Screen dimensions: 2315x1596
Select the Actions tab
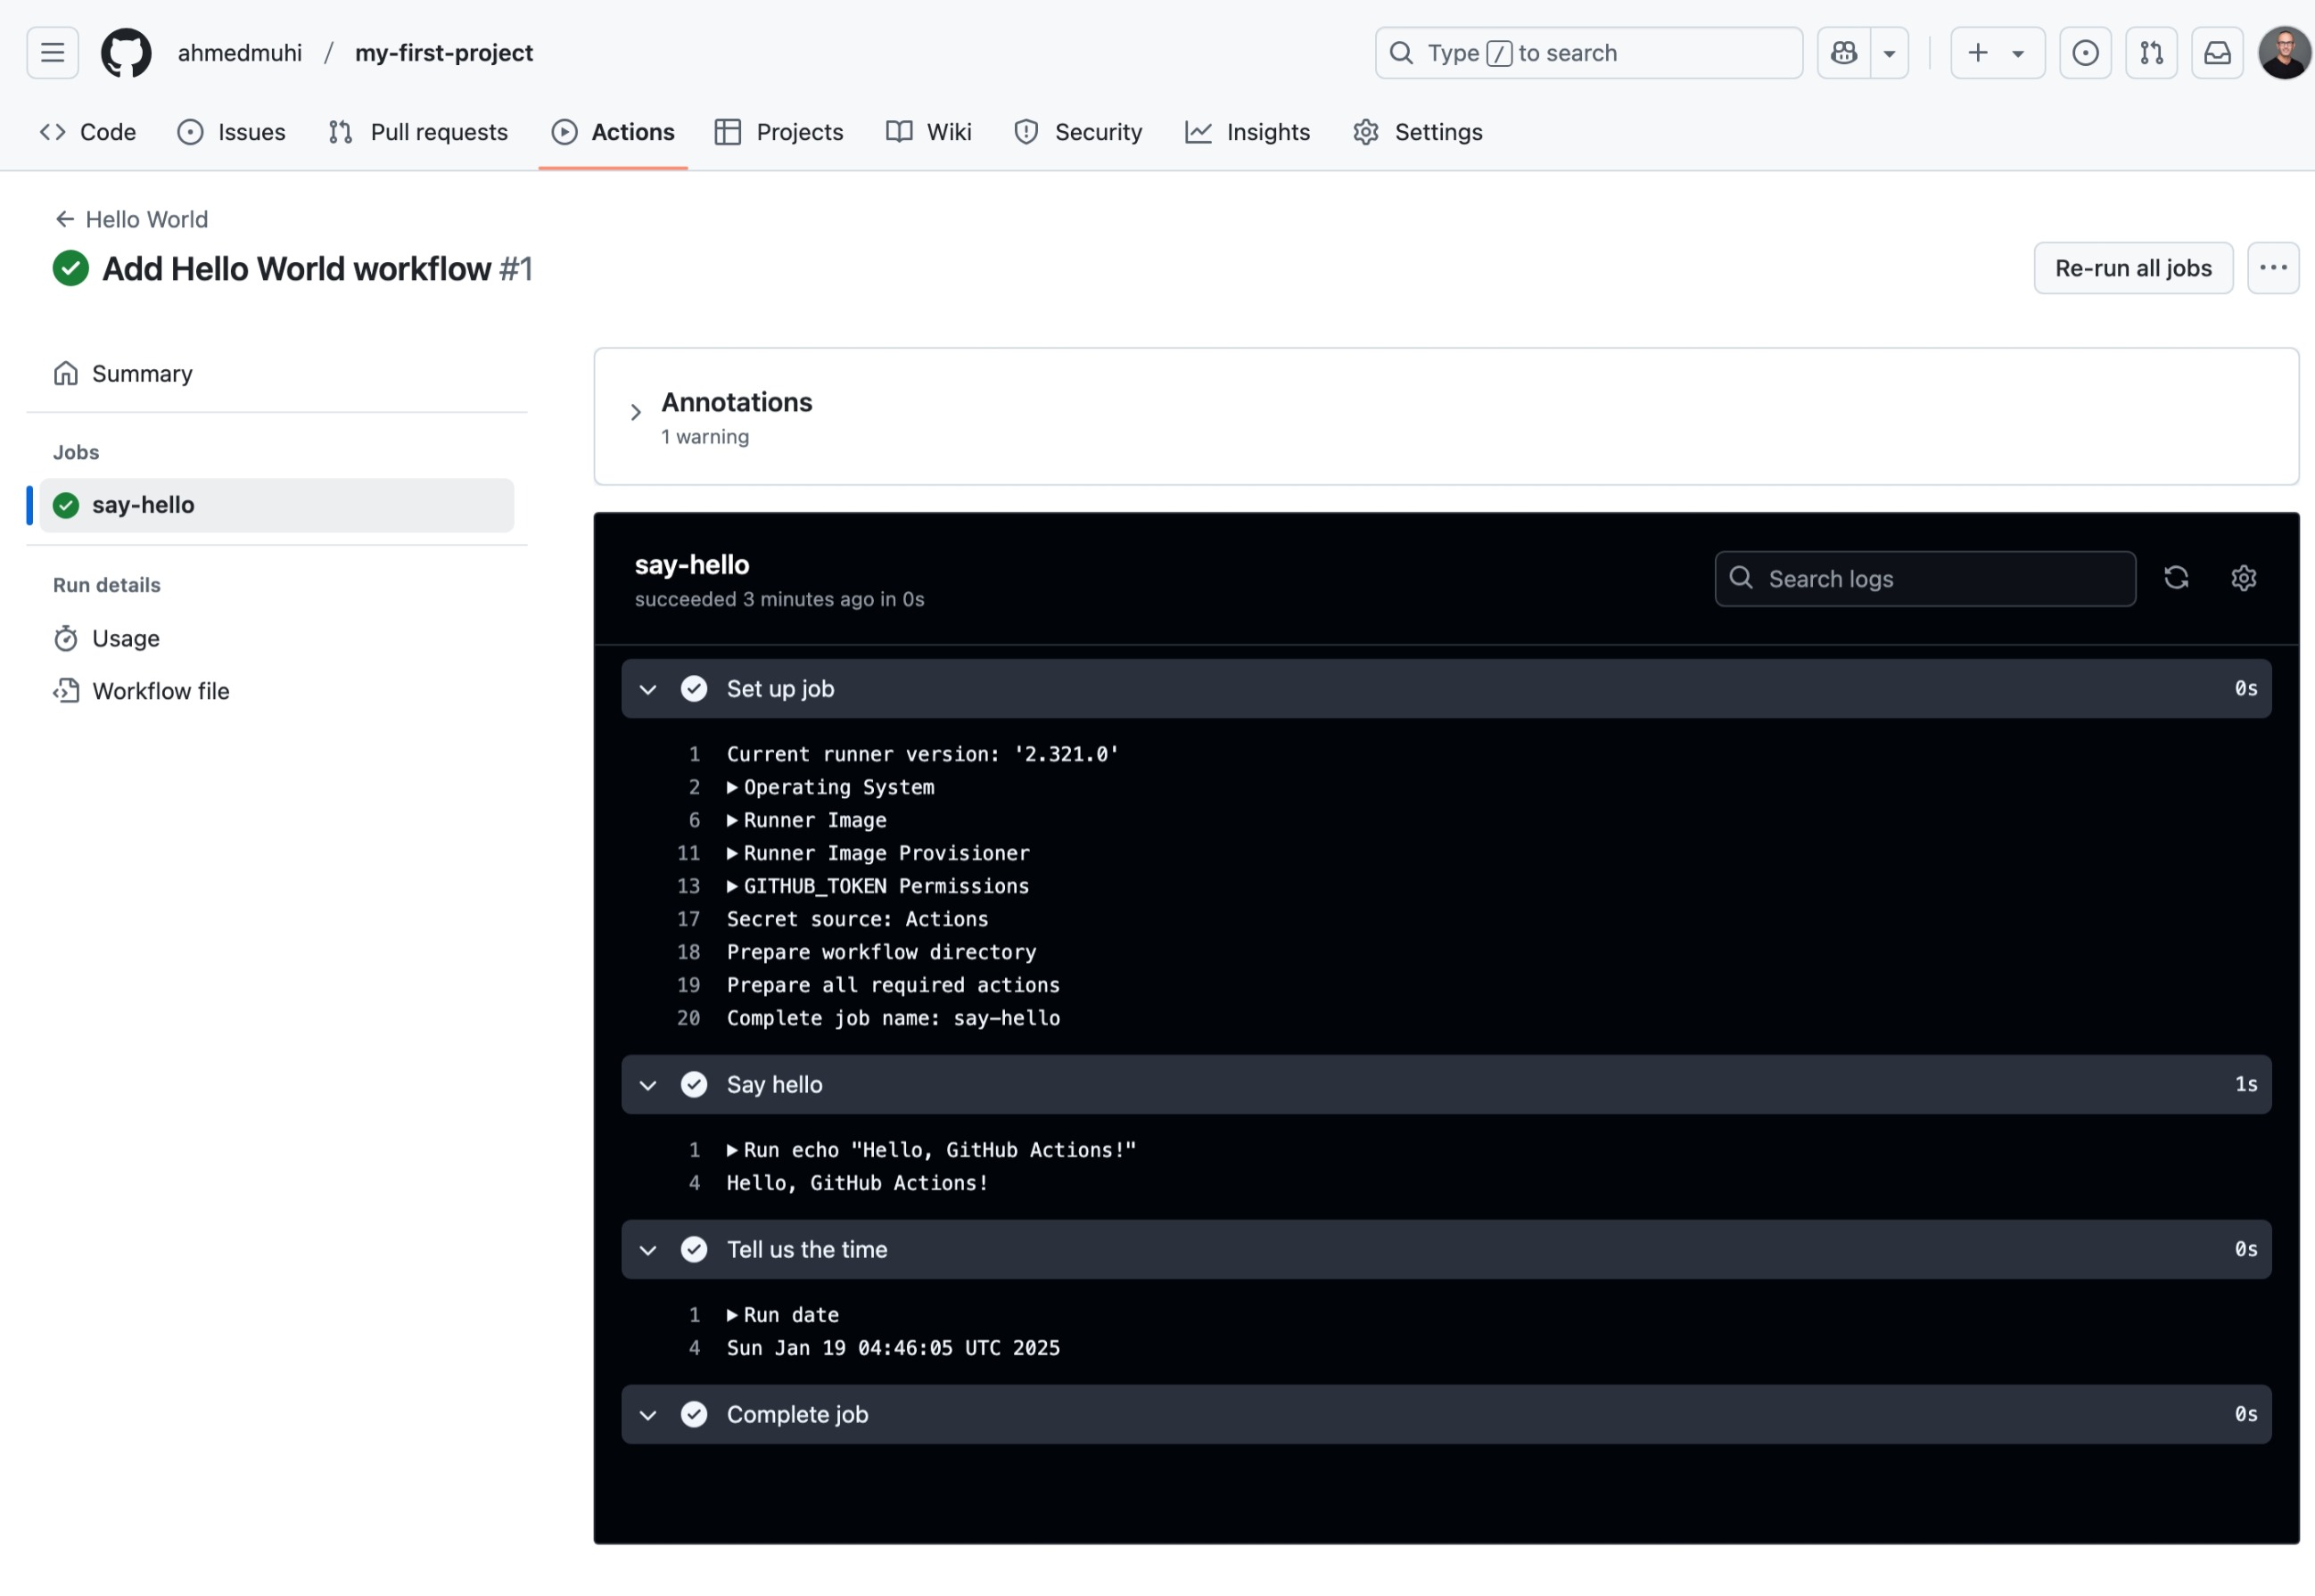[x=613, y=132]
